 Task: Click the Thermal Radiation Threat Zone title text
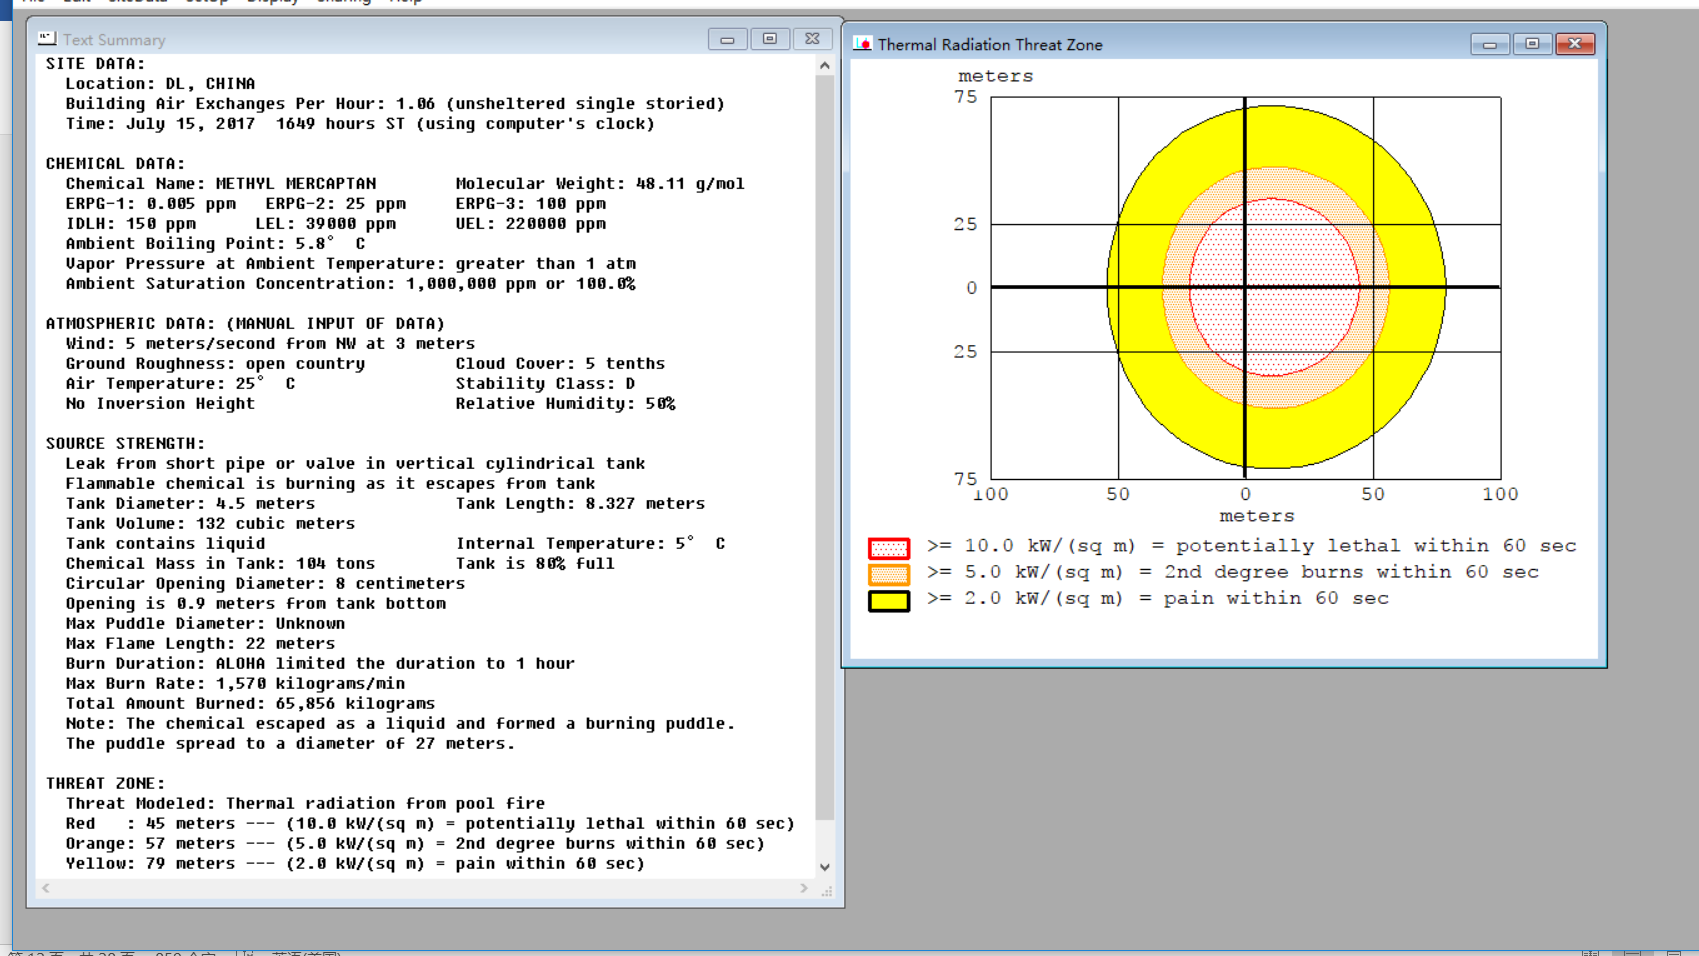tap(990, 45)
